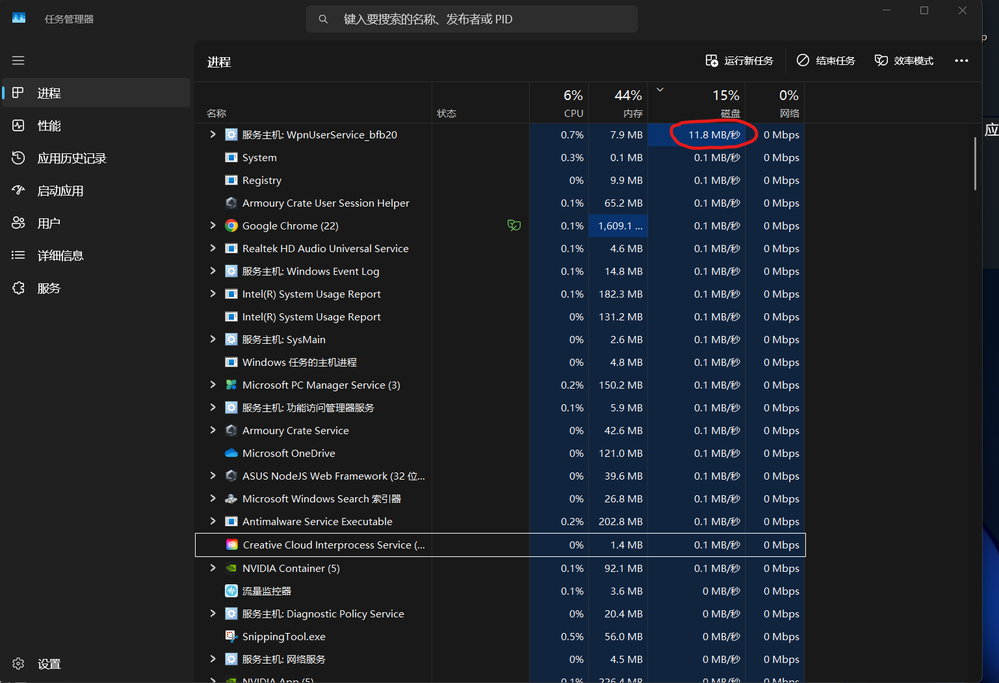The height and width of the screenshot is (683, 999).
Task: Click the NVIDIA Container icon
Action: [231, 568]
